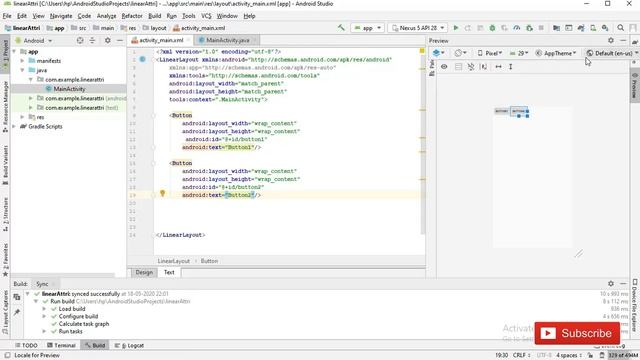Image resolution: width=640 pixels, height=360 pixels.
Task: Toggle the Preview side tab on right edge
Action: [x=635, y=86]
